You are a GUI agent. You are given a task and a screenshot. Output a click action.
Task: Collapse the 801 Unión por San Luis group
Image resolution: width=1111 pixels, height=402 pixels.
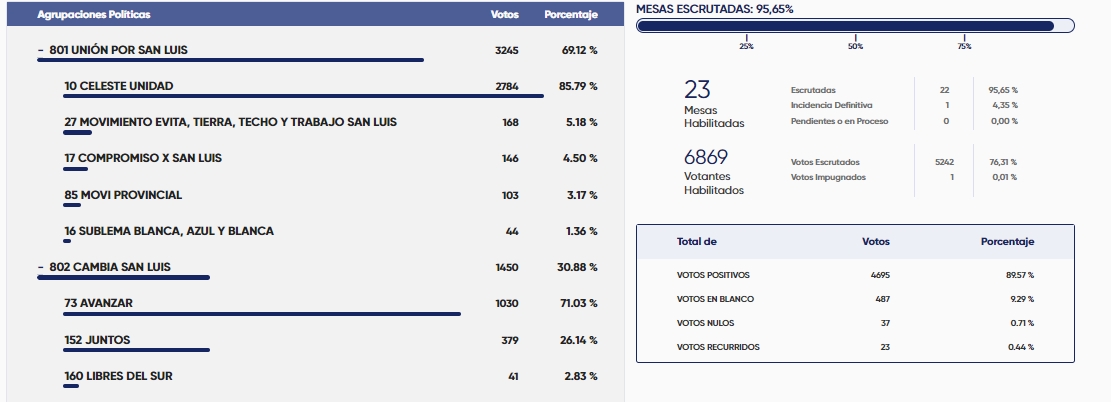40,50
